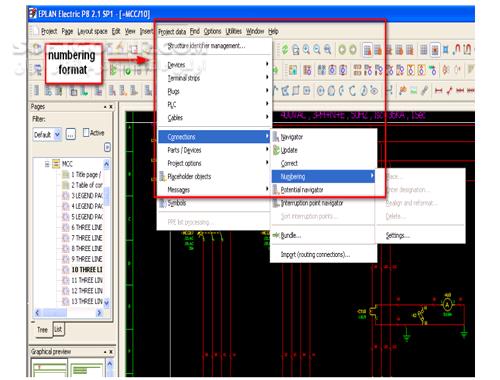Toggle the highlighted snap-to-grid toolbar button
Viewport: 500px width, 380px height.
pyautogui.click(x=435, y=50)
